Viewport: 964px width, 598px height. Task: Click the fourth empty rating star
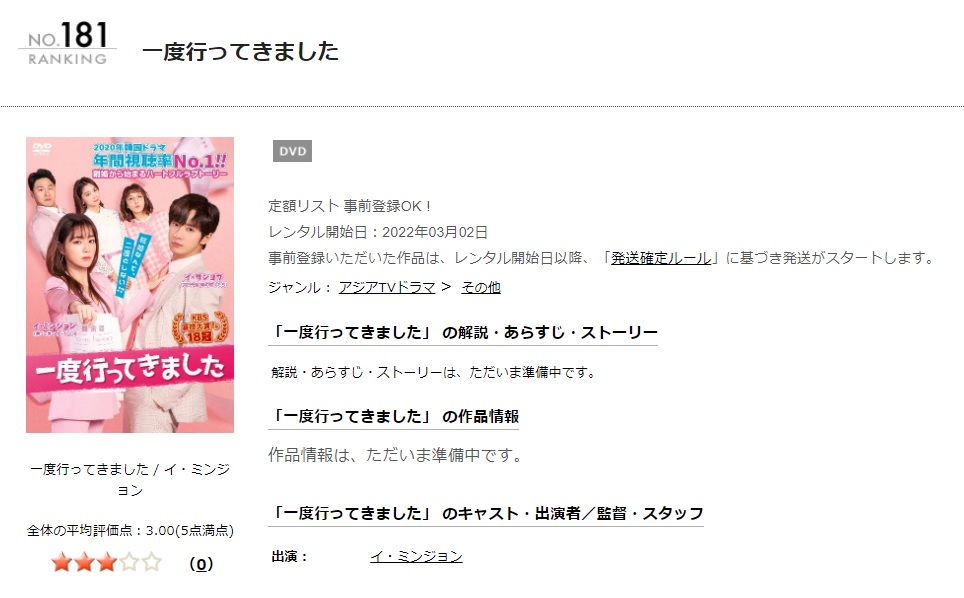tap(128, 562)
